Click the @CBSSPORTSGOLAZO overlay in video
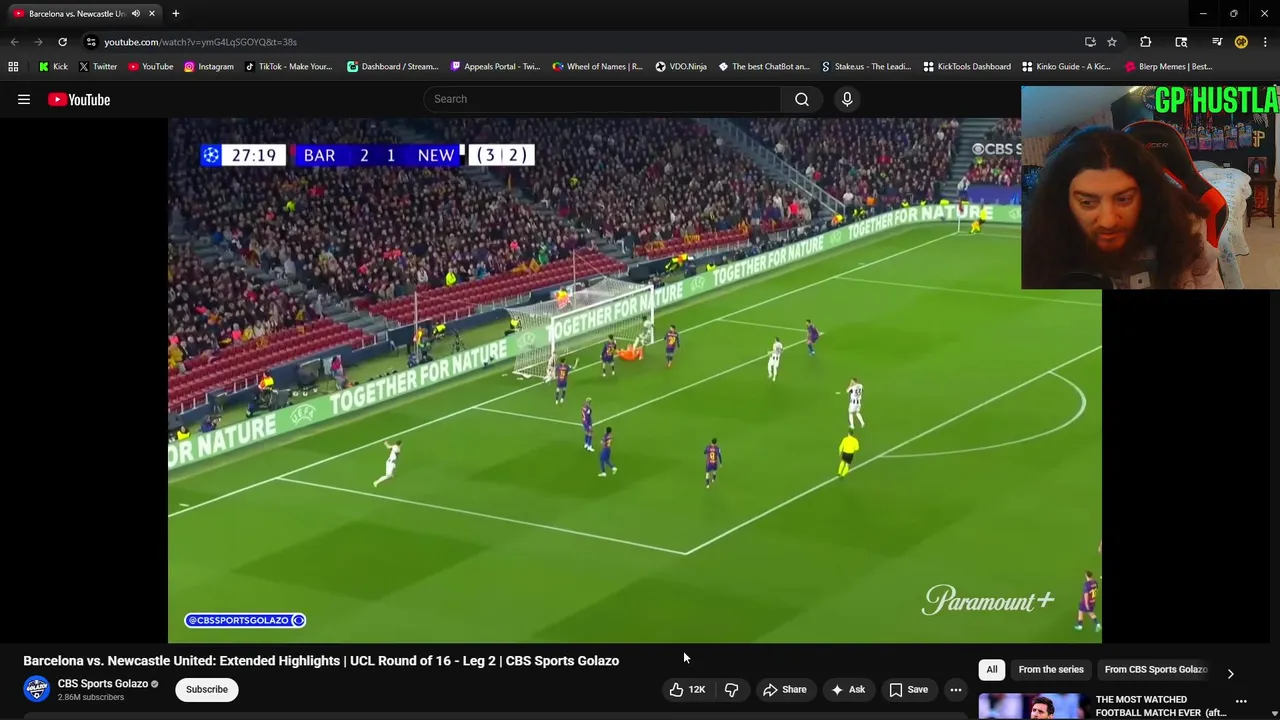Screen dimensions: 1280x720 [245, 620]
